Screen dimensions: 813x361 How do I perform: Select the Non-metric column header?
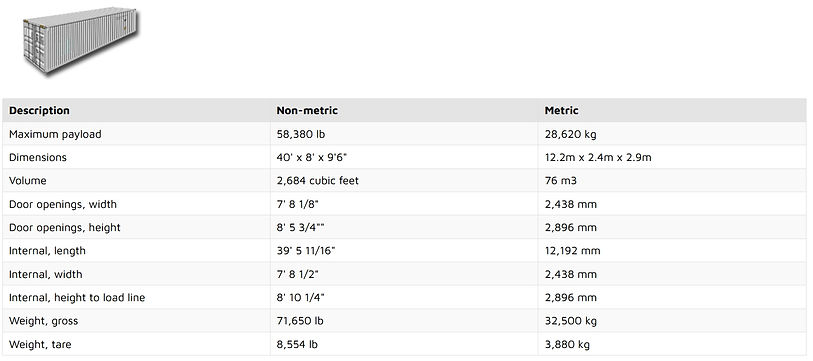(307, 110)
